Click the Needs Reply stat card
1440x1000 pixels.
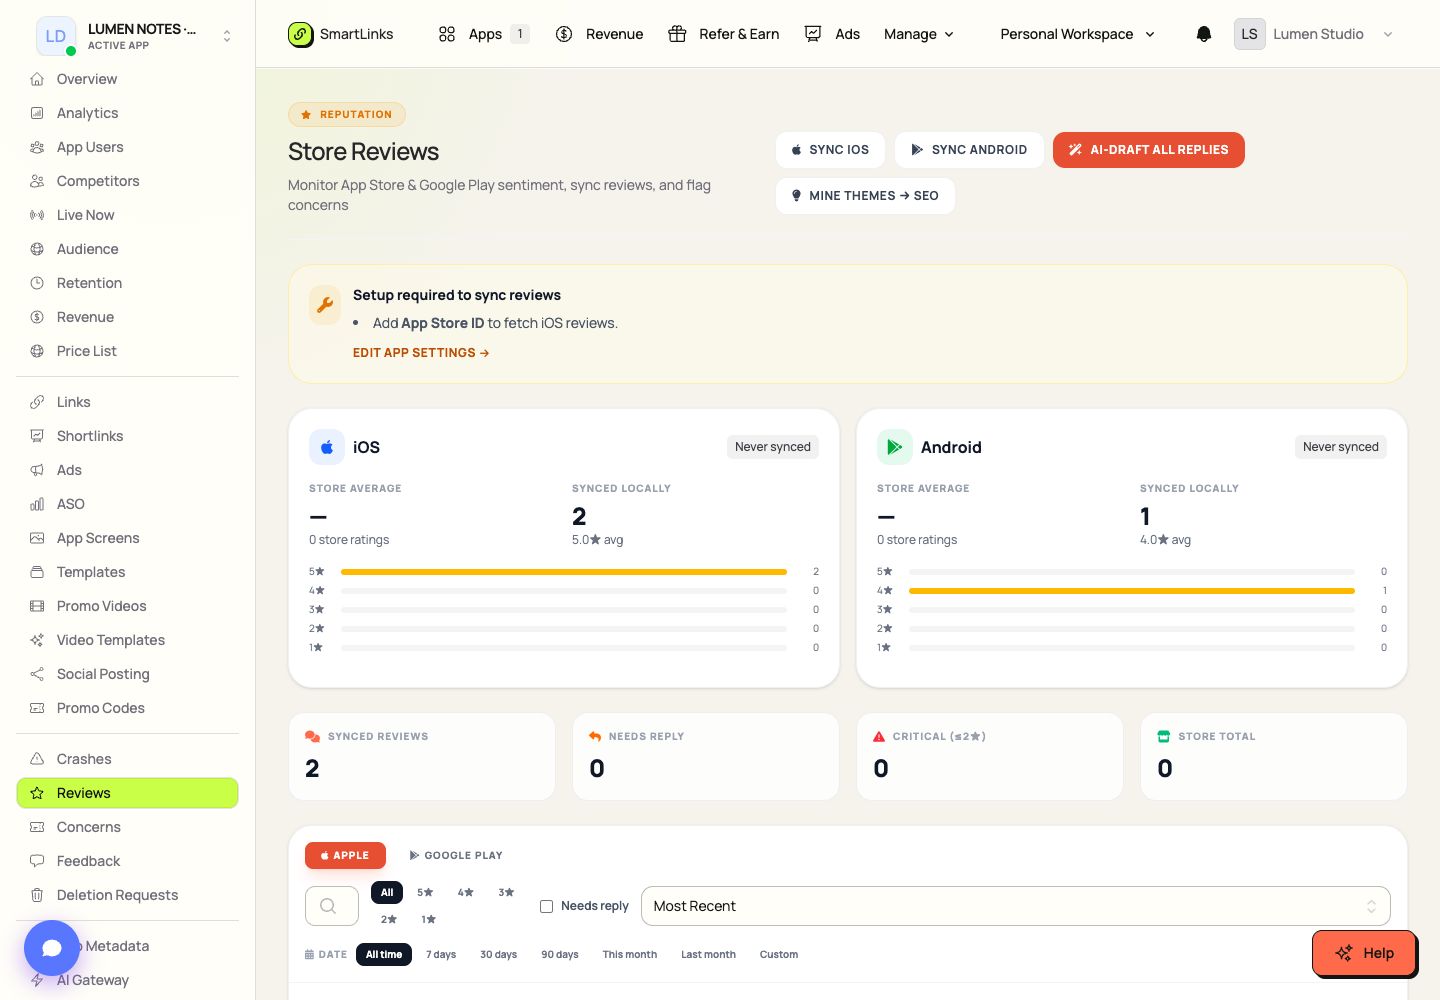706,756
